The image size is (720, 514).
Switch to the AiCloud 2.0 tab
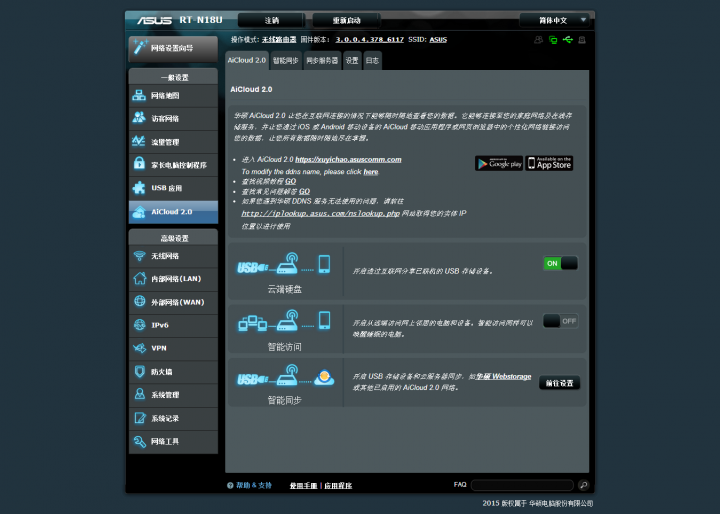pyautogui.click(x=247, y=61)
